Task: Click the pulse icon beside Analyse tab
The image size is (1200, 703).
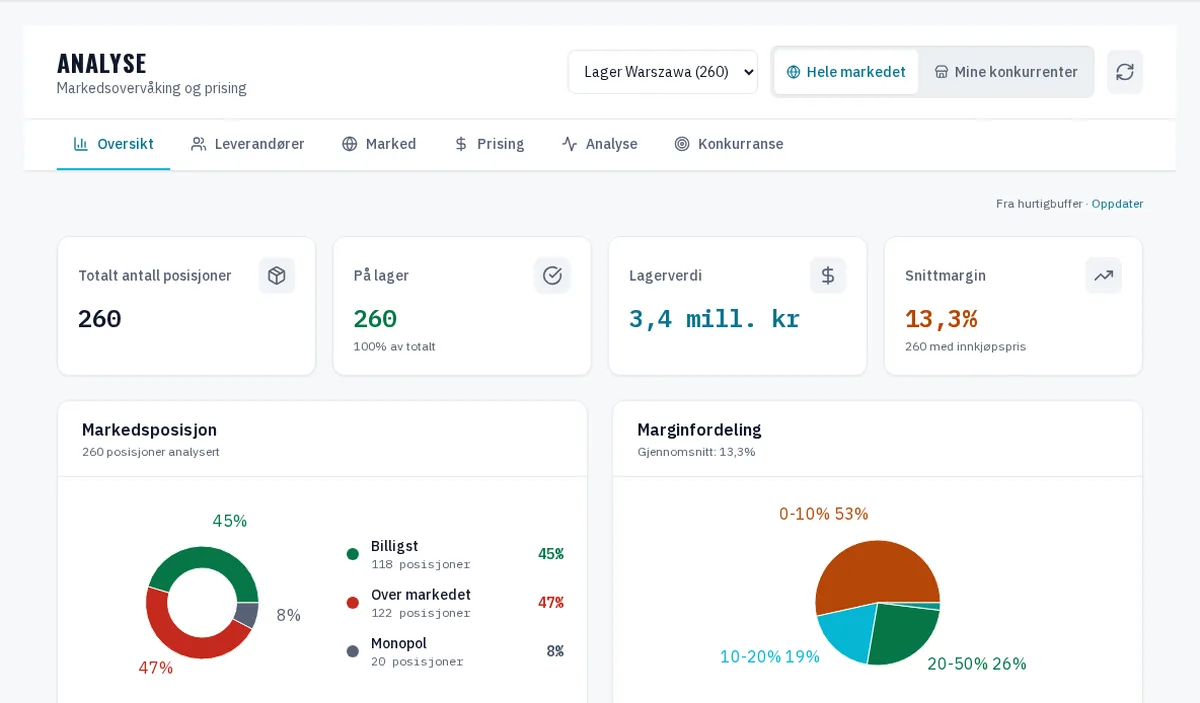Action: click(569, 144)
